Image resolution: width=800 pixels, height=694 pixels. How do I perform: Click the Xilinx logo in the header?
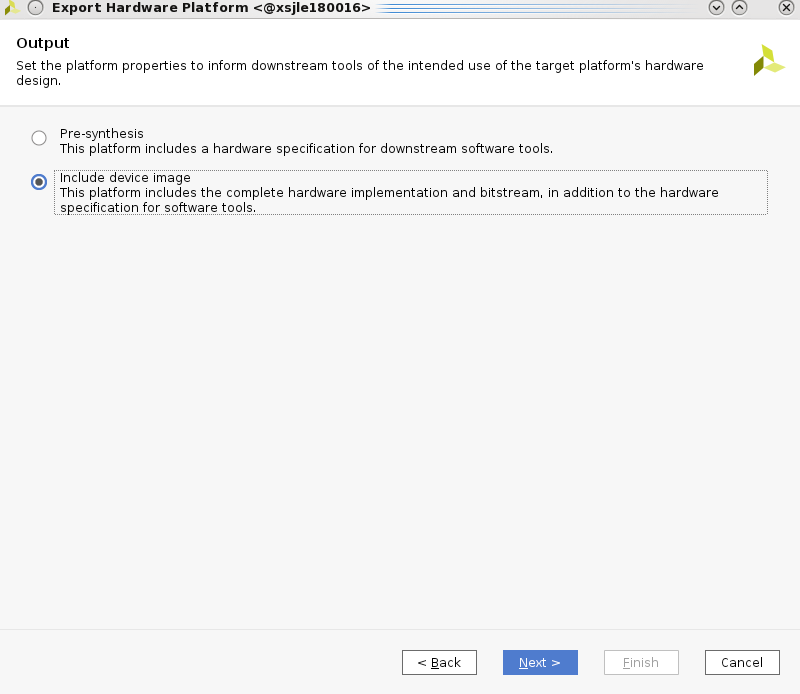click(x=768, y=60)
